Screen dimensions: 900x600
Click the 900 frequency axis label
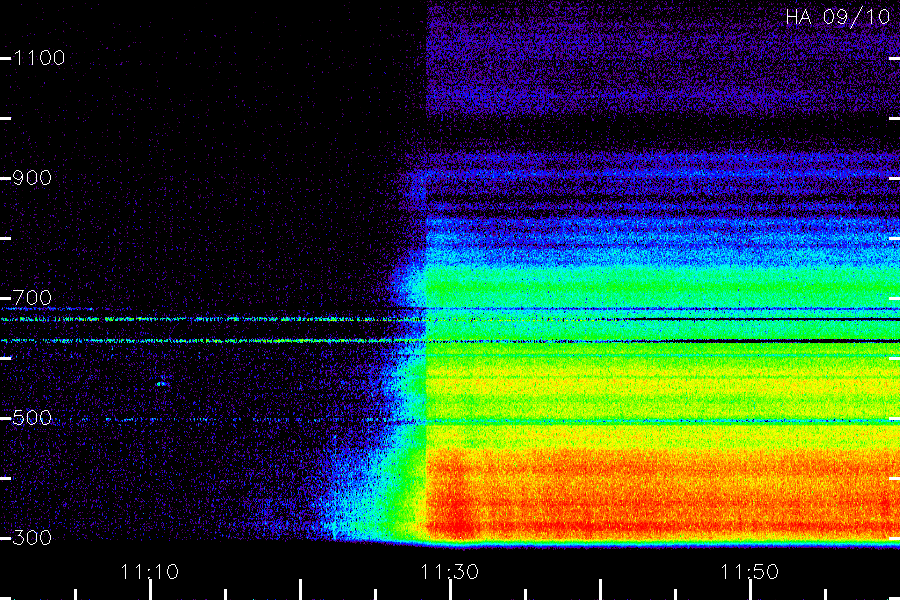[x=32, y=178]
